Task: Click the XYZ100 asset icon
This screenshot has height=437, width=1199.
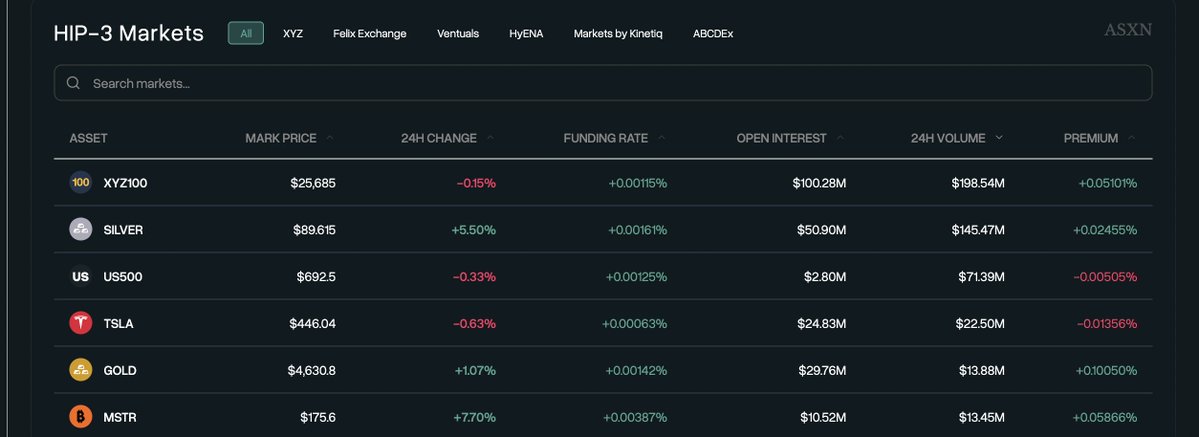Action: coord(80,183)
